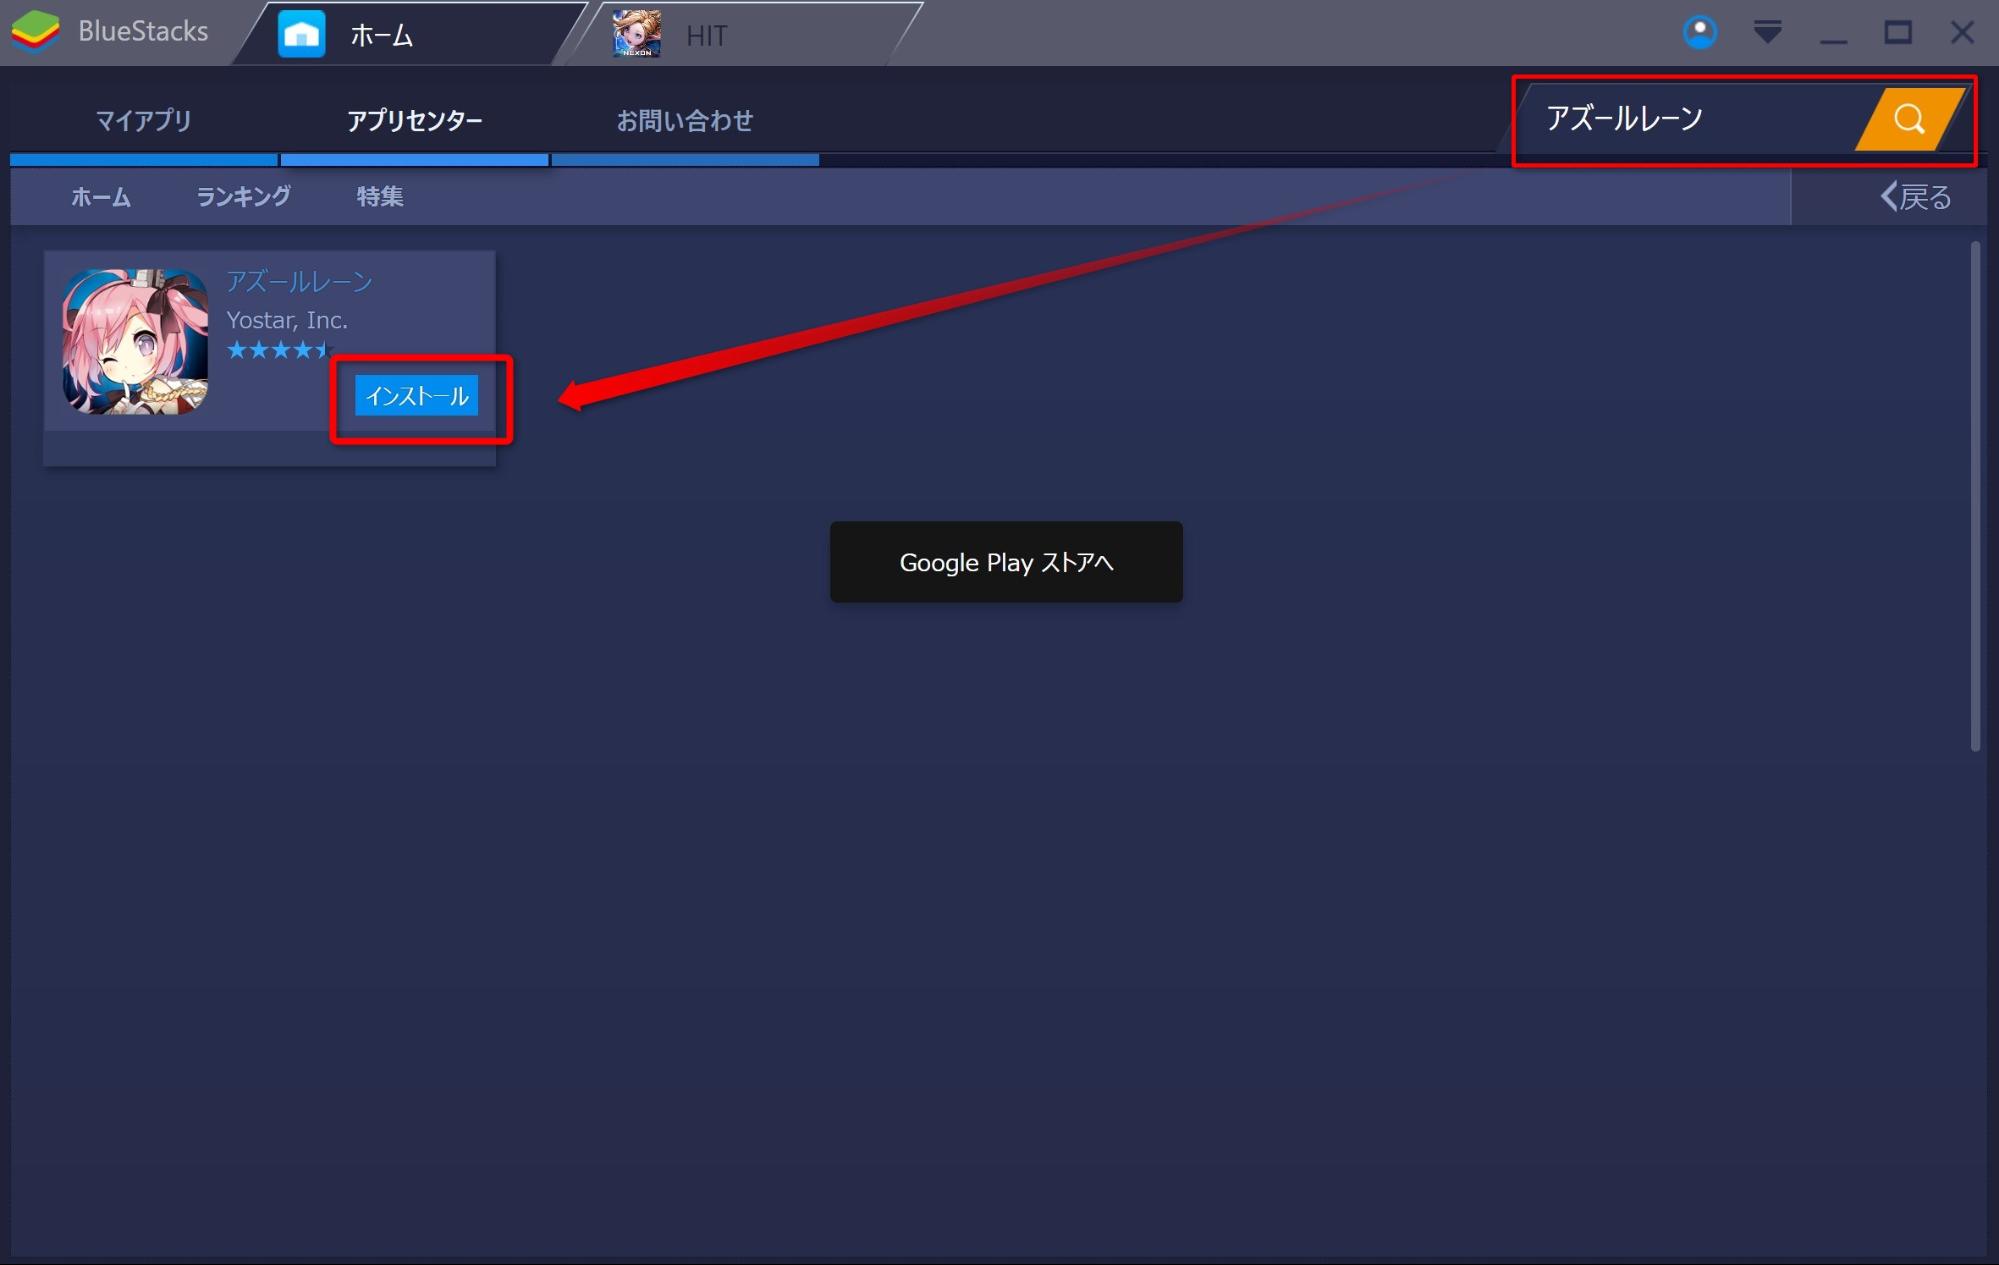
Task: Open the アズールレーン app icon thumbnail
Action: 135,341
